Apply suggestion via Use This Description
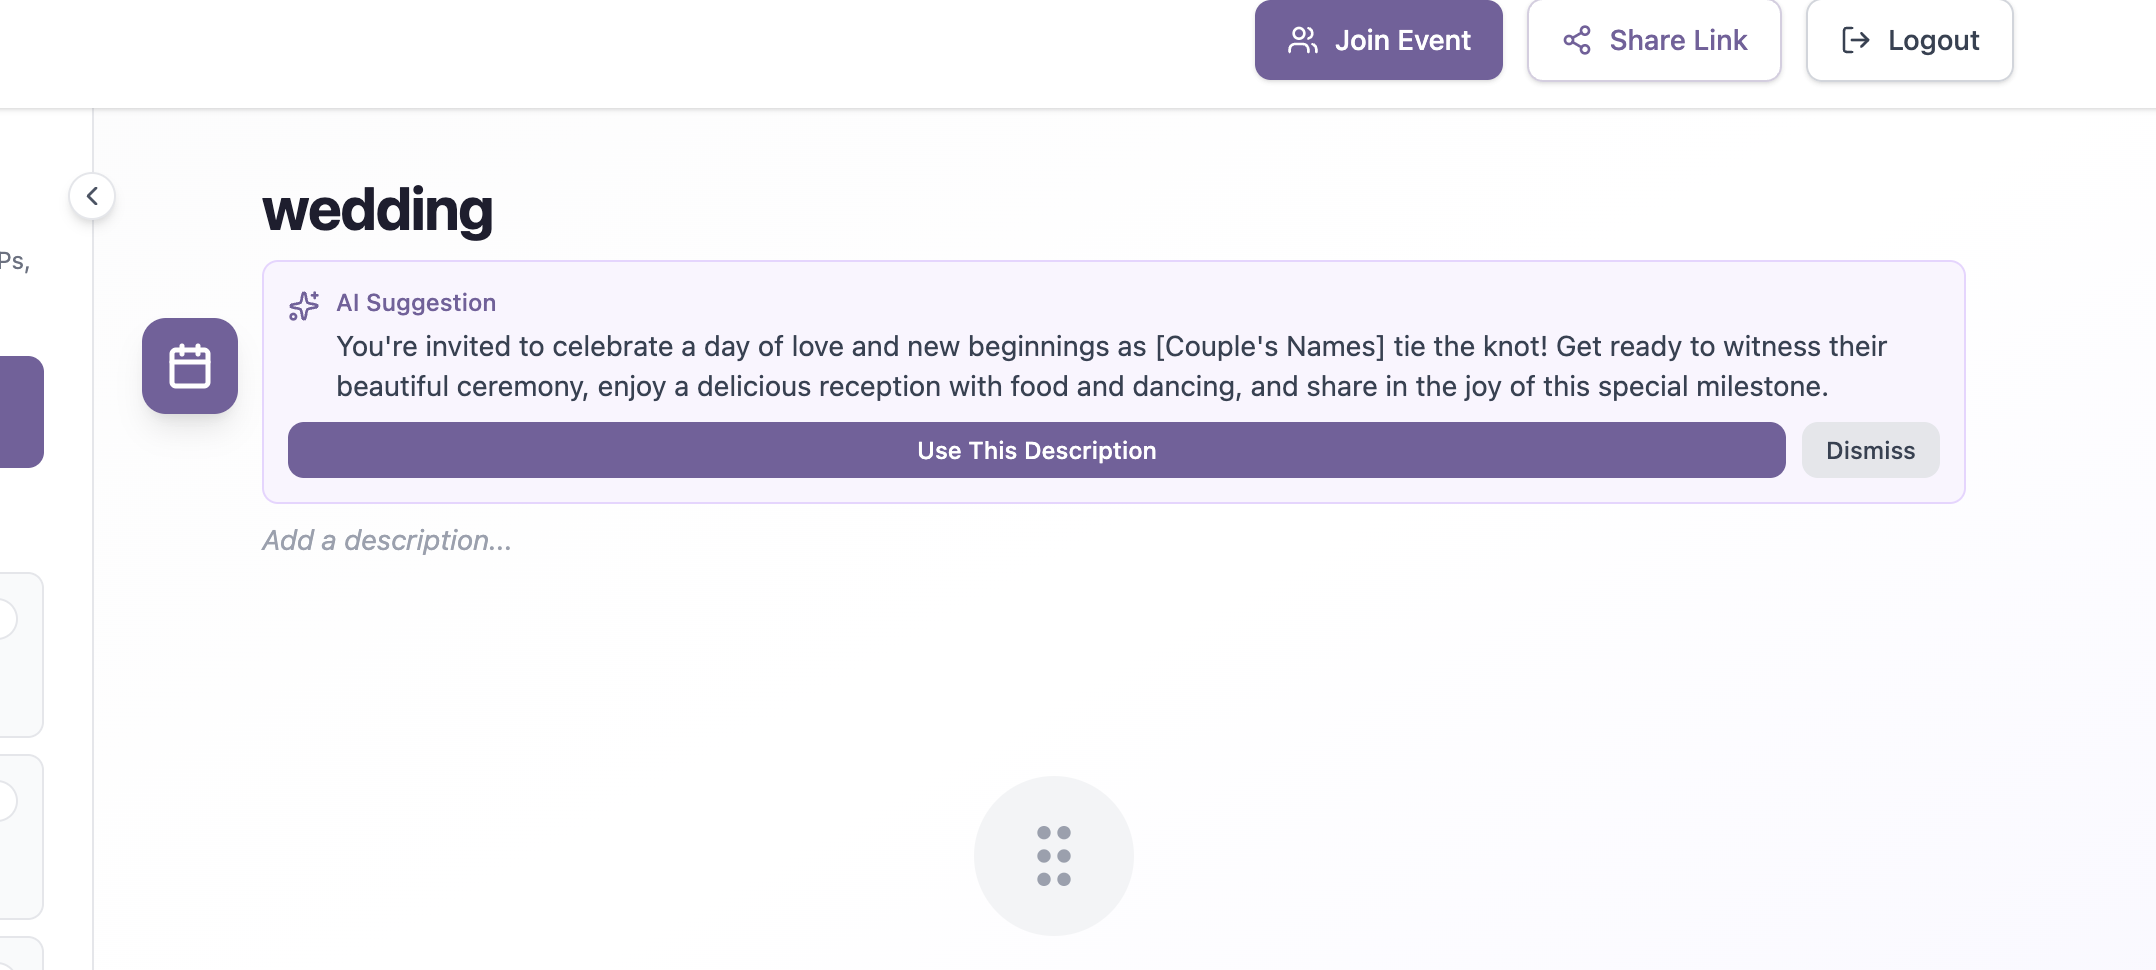This screenshot has height=970, width=2156. (x=1036, y=450)
